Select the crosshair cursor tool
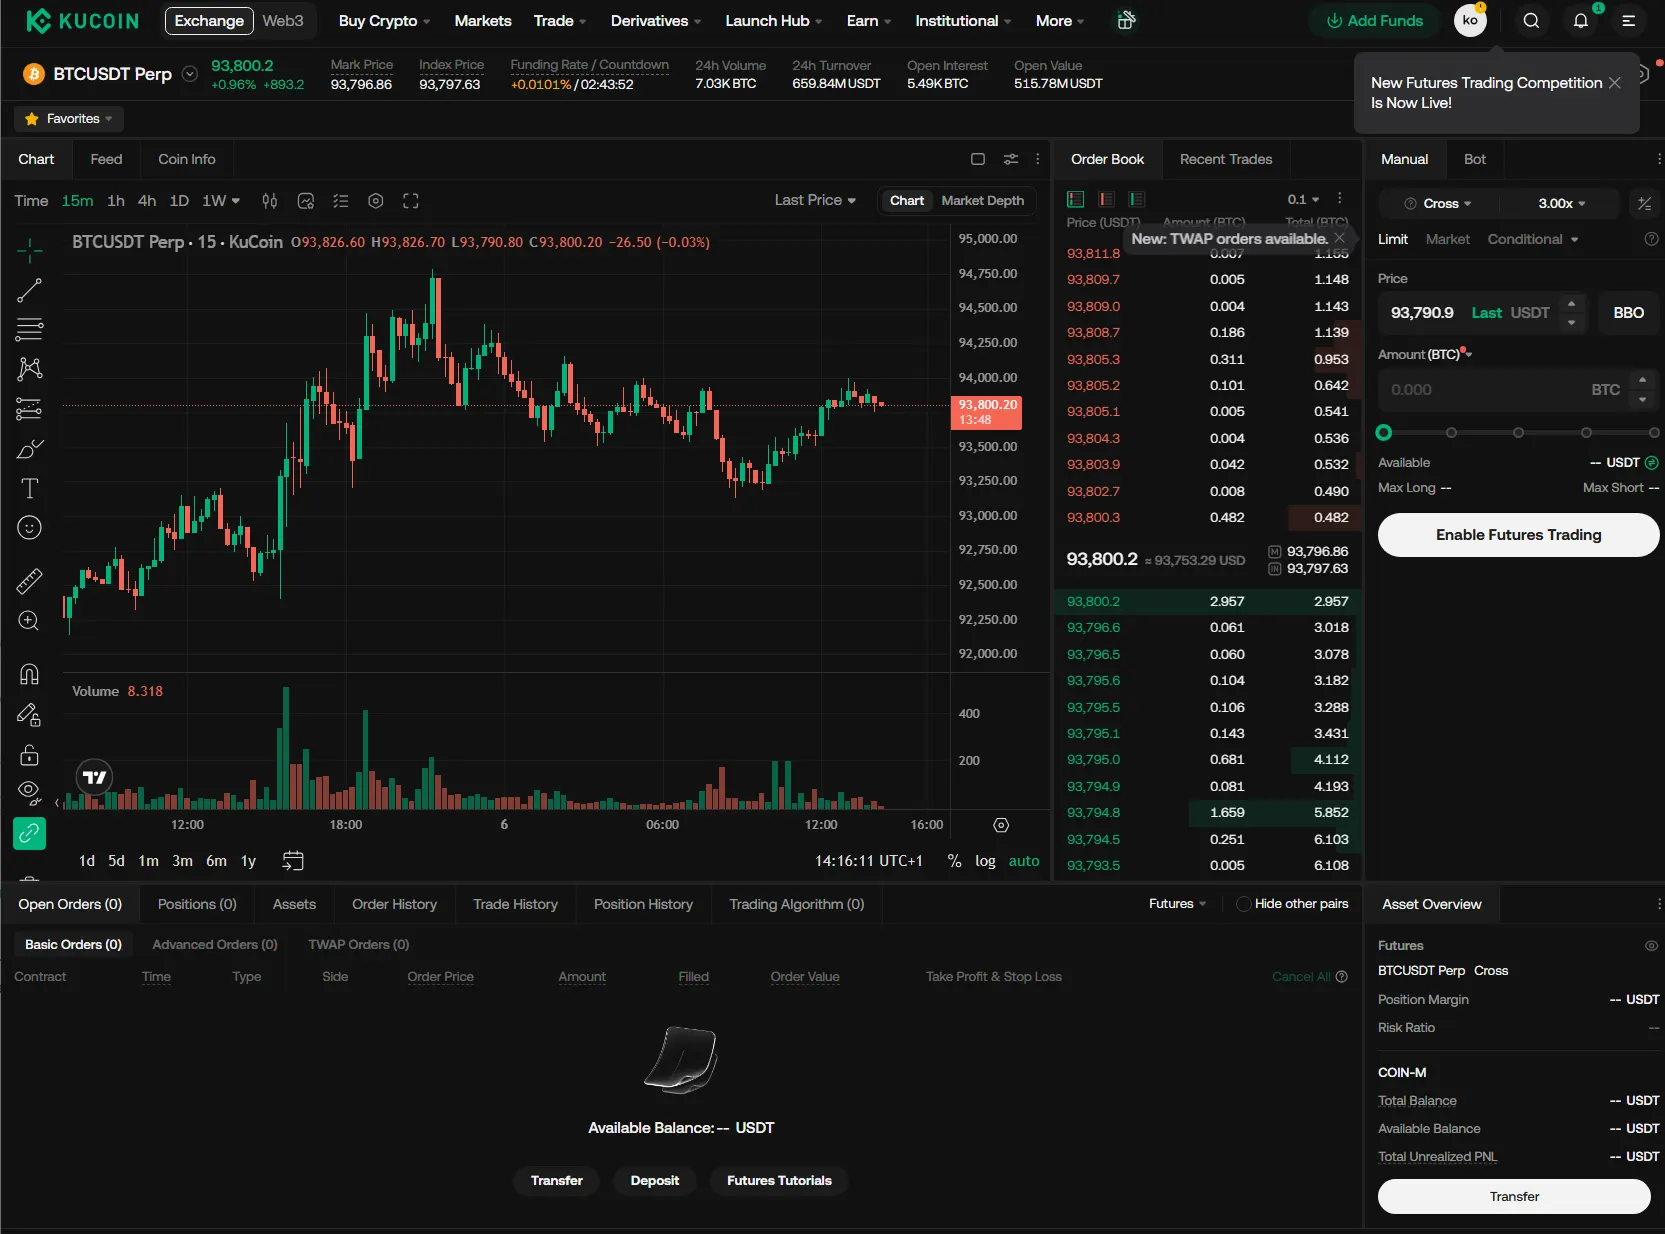 tap(30, 250)
